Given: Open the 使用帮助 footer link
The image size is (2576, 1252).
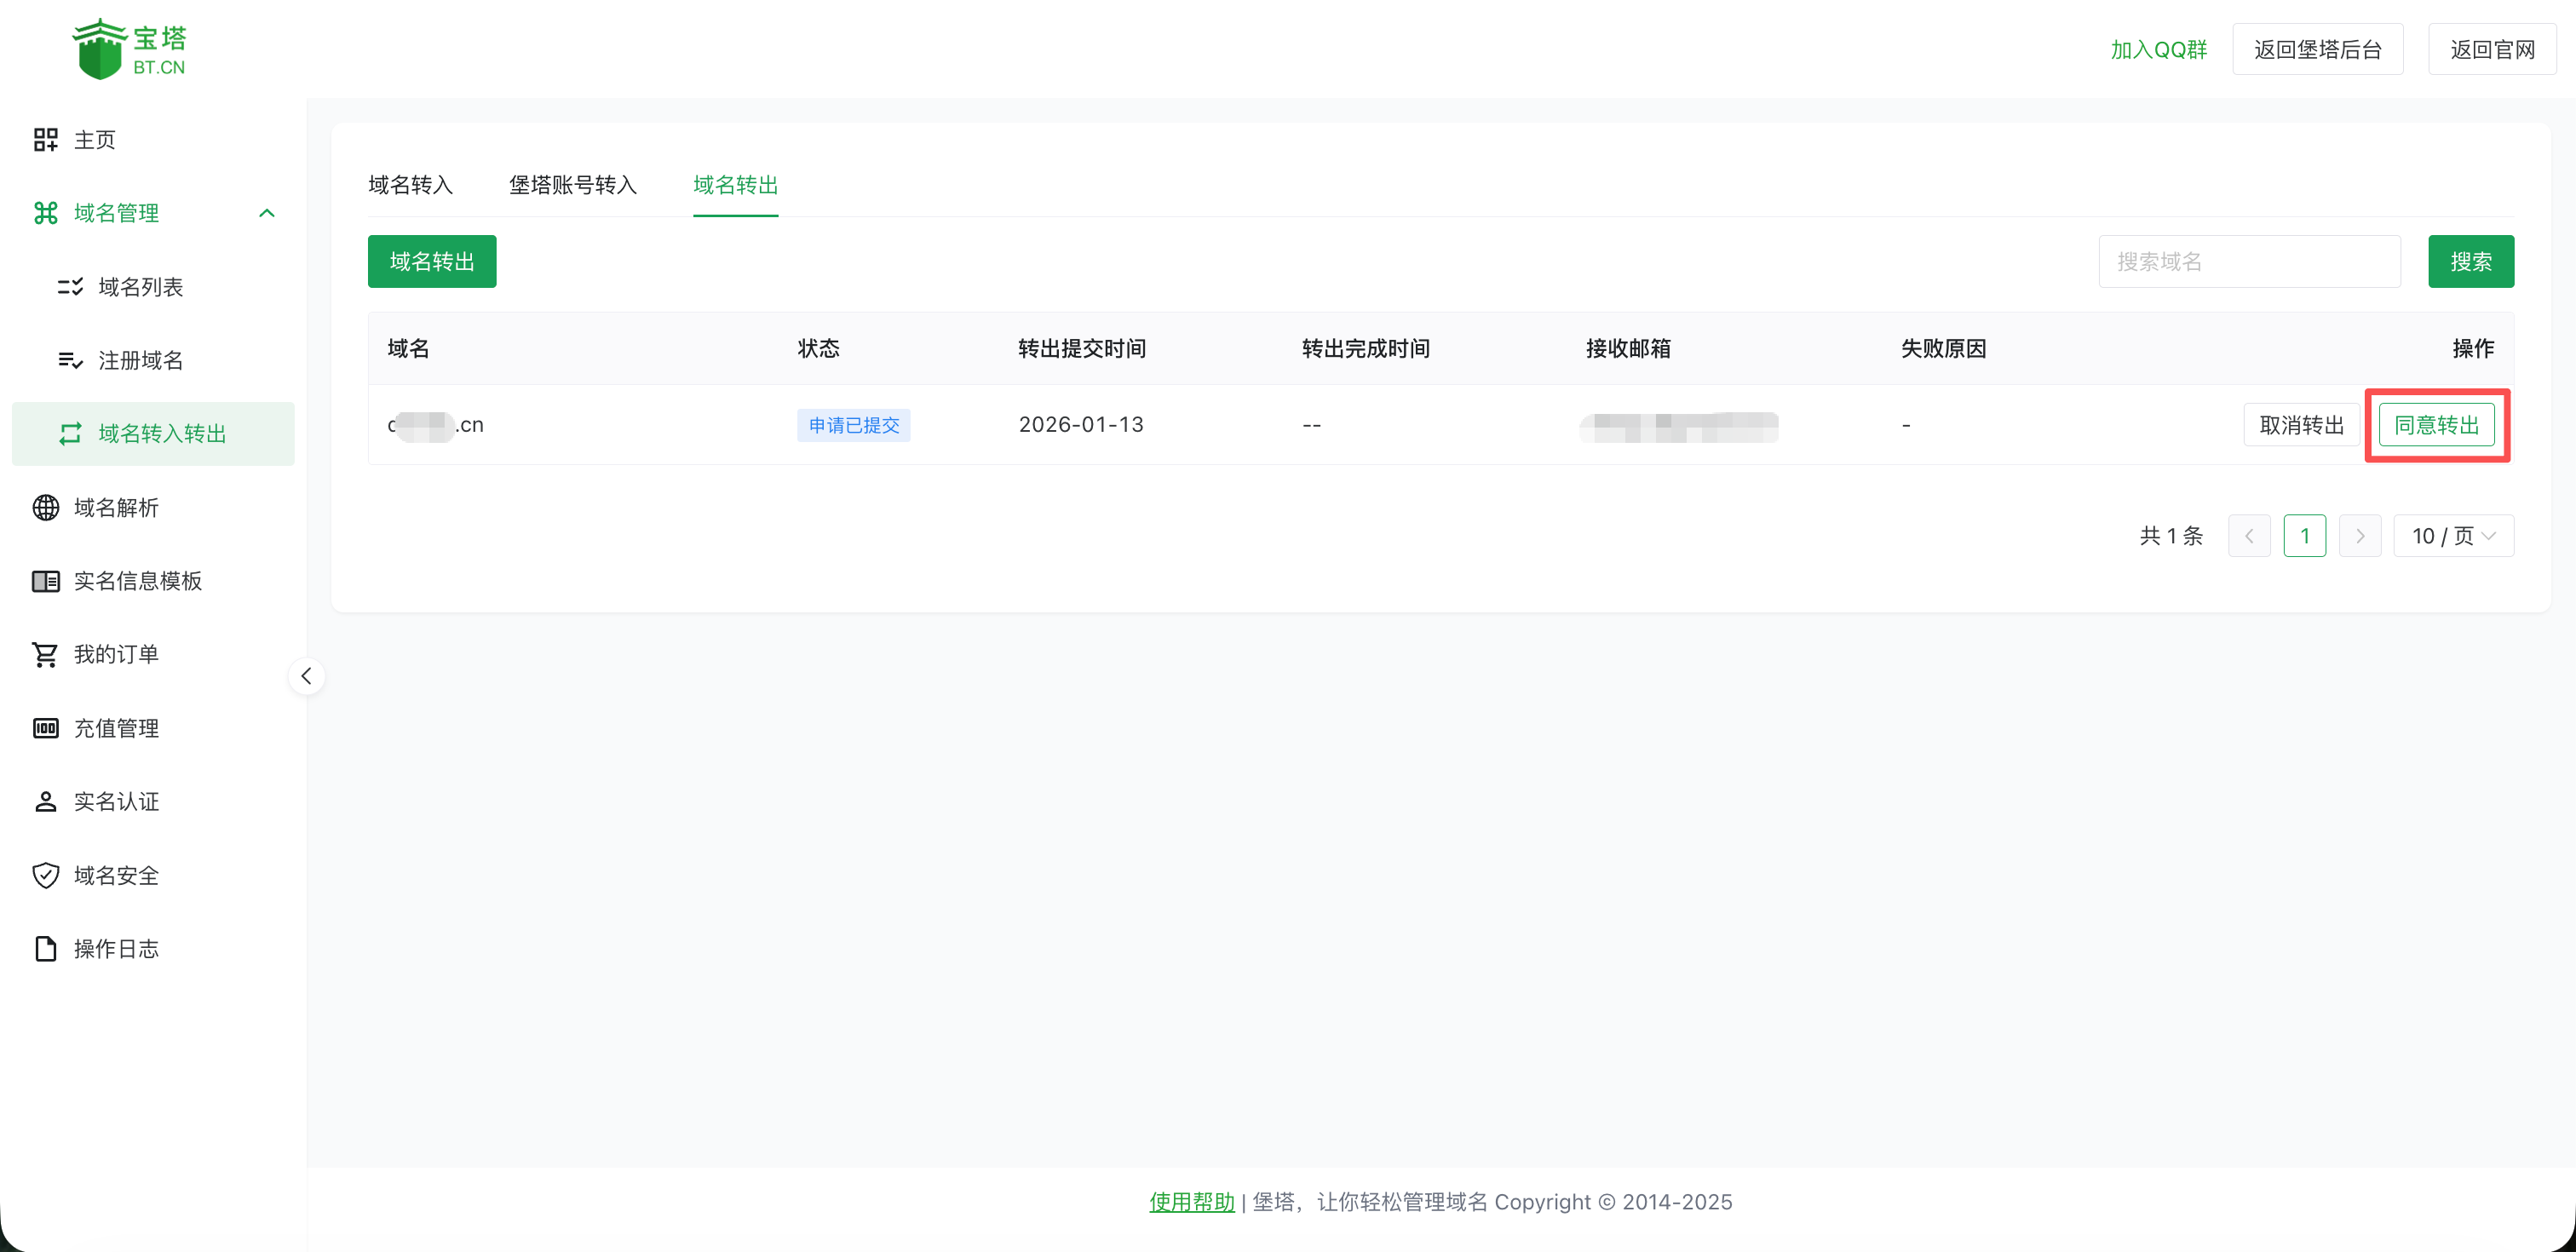Looking at the screenshot, I should coord(1191,1202).
